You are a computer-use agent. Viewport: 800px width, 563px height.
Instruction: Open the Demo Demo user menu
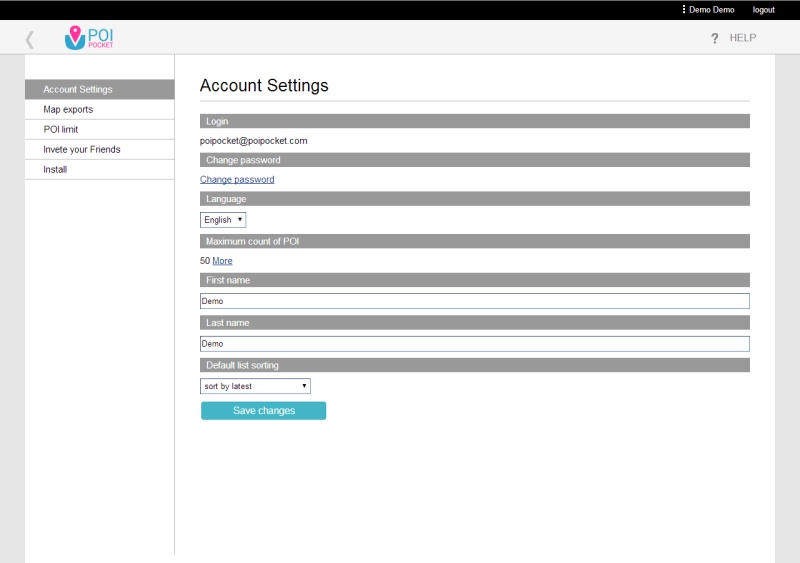coord(711,10)
